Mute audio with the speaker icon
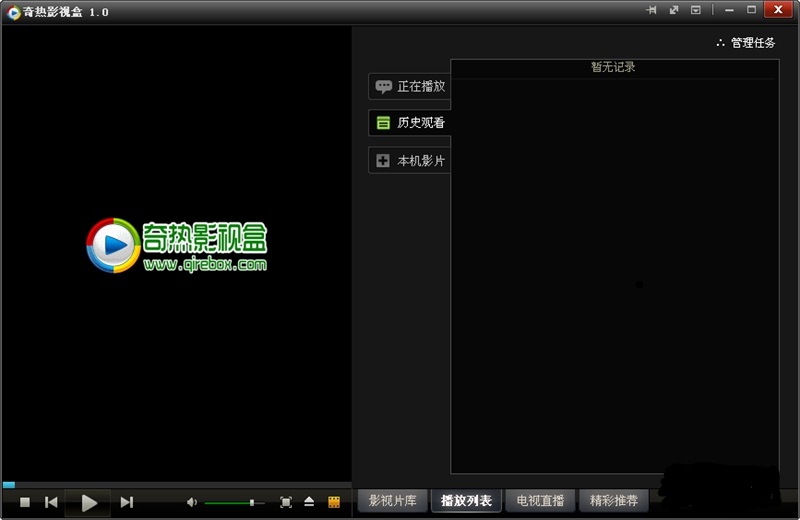Screen dimensions: 800x520 [x=192, y=502]
